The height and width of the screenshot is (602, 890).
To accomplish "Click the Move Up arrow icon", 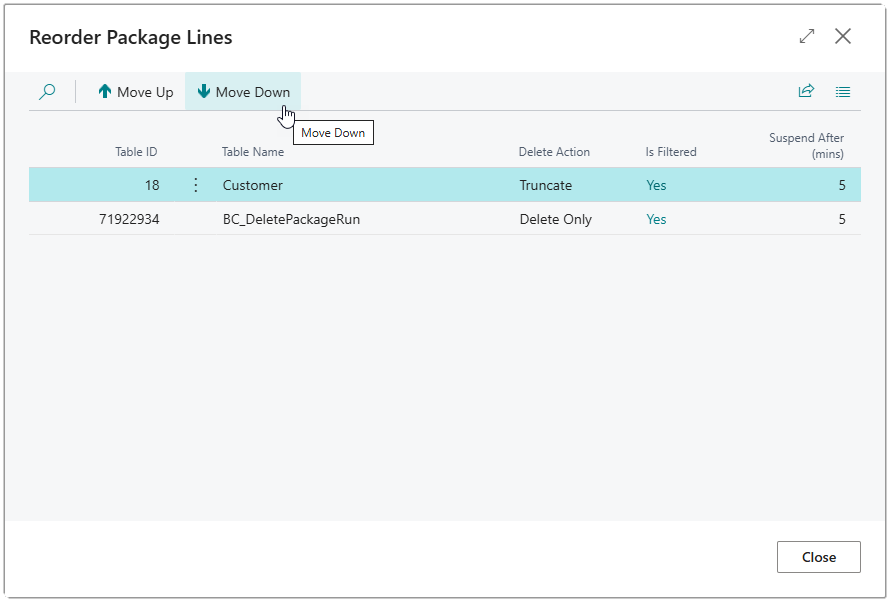I will pyautogui.click(x=104, y=91).
